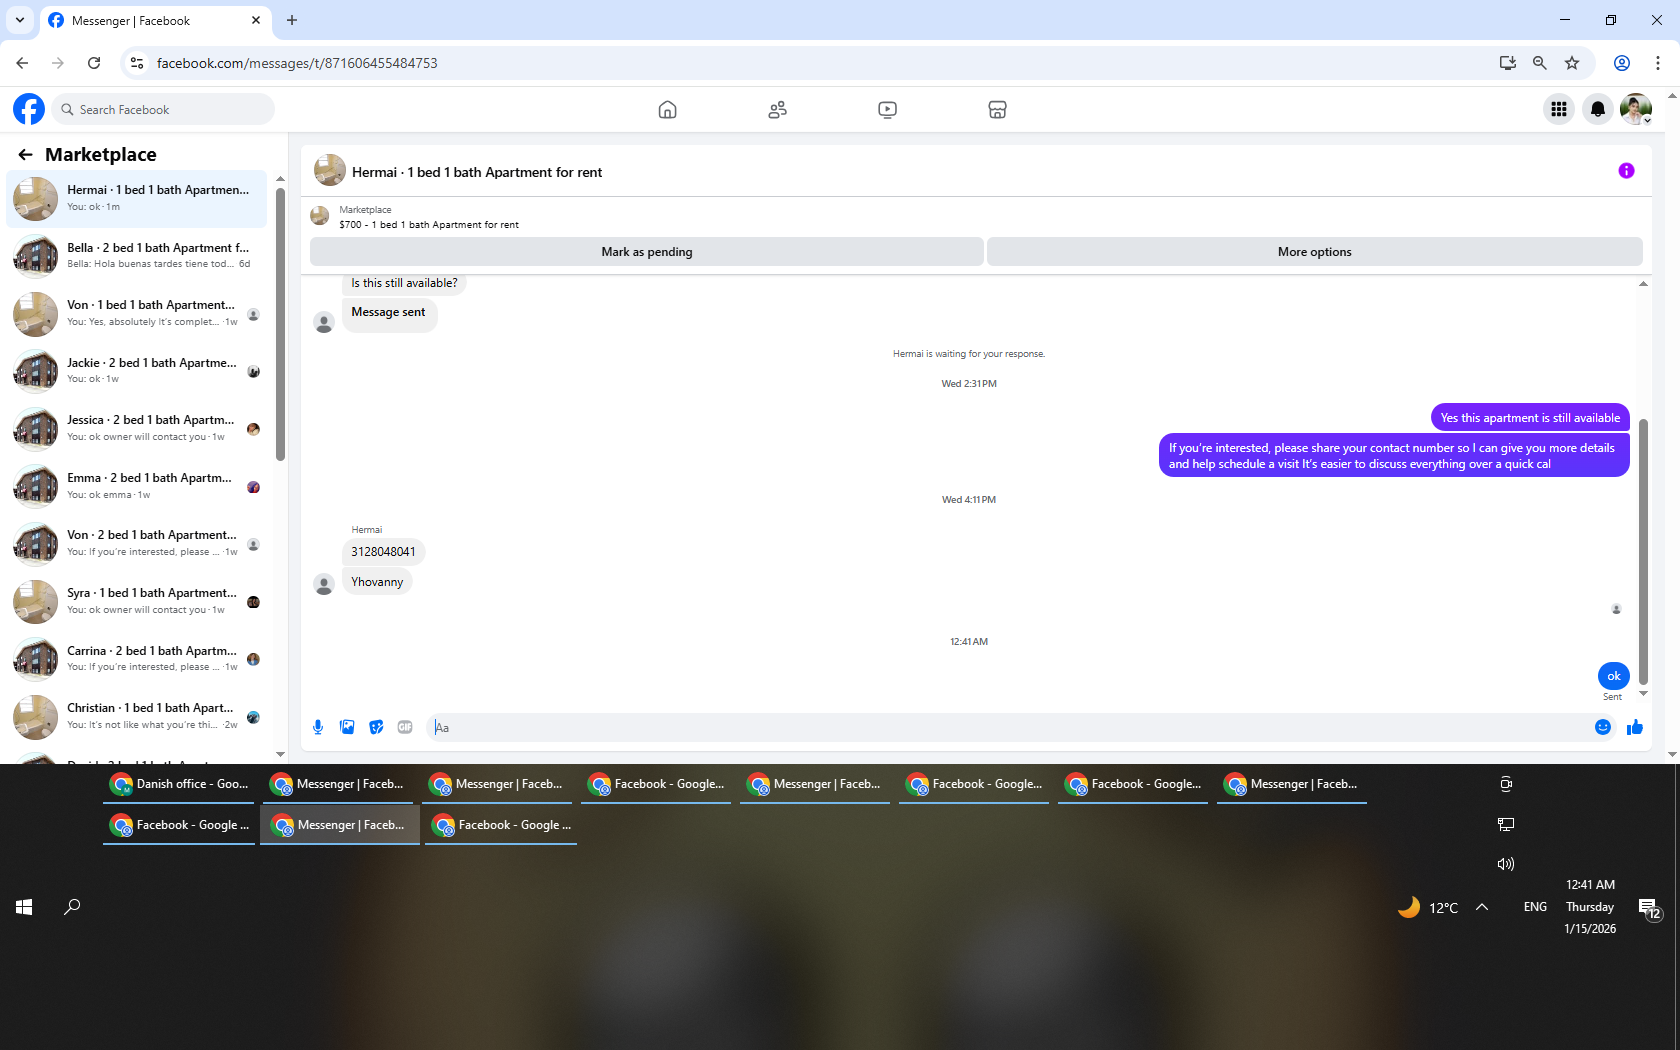Screen dimensions: 1680x1050
Task: Click the 3128048041 message bubble
Action: point(383,552)
